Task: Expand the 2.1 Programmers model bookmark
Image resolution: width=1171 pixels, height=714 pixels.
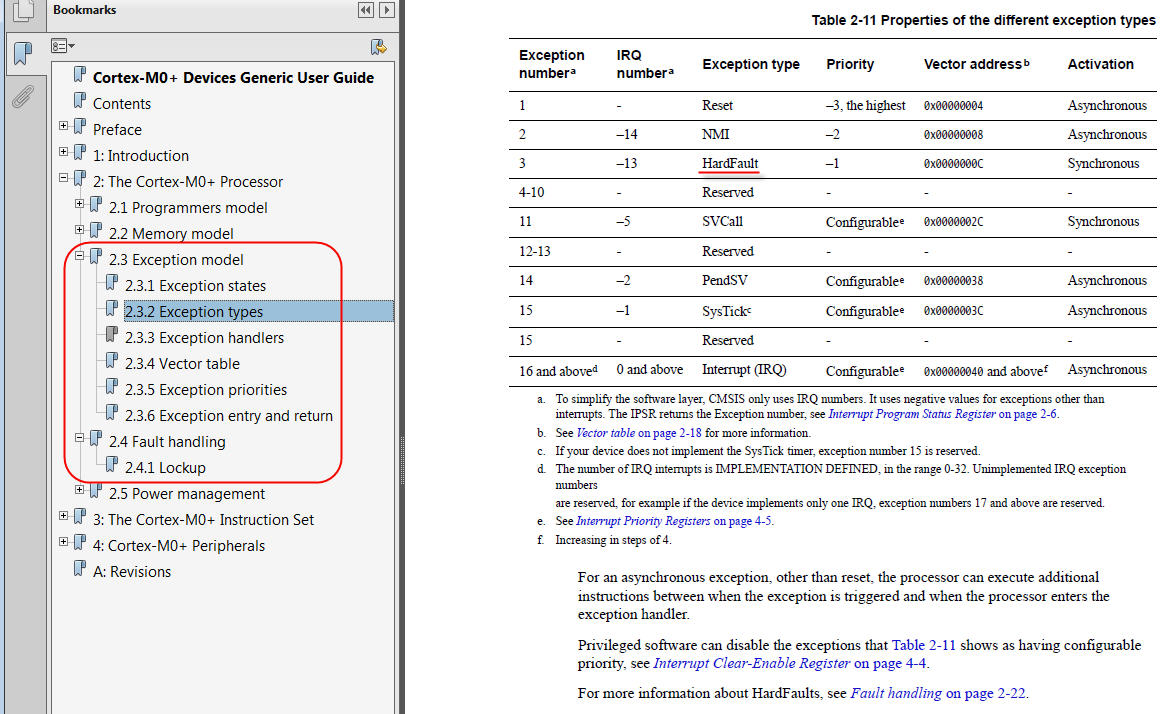Action: (79, 203)
